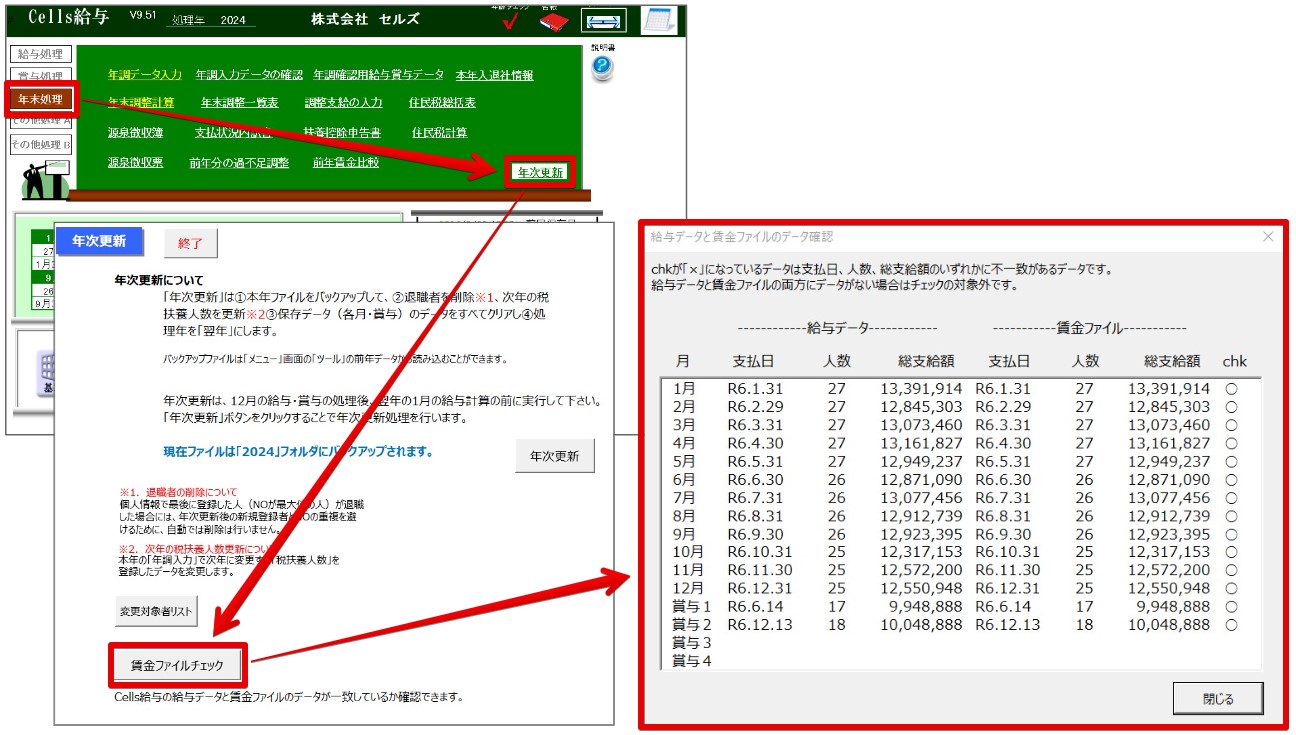The width and height of the screenshot is (1296, 735).
Task: Click the 終了 button in the dialog
Action: tap(190, 242)
